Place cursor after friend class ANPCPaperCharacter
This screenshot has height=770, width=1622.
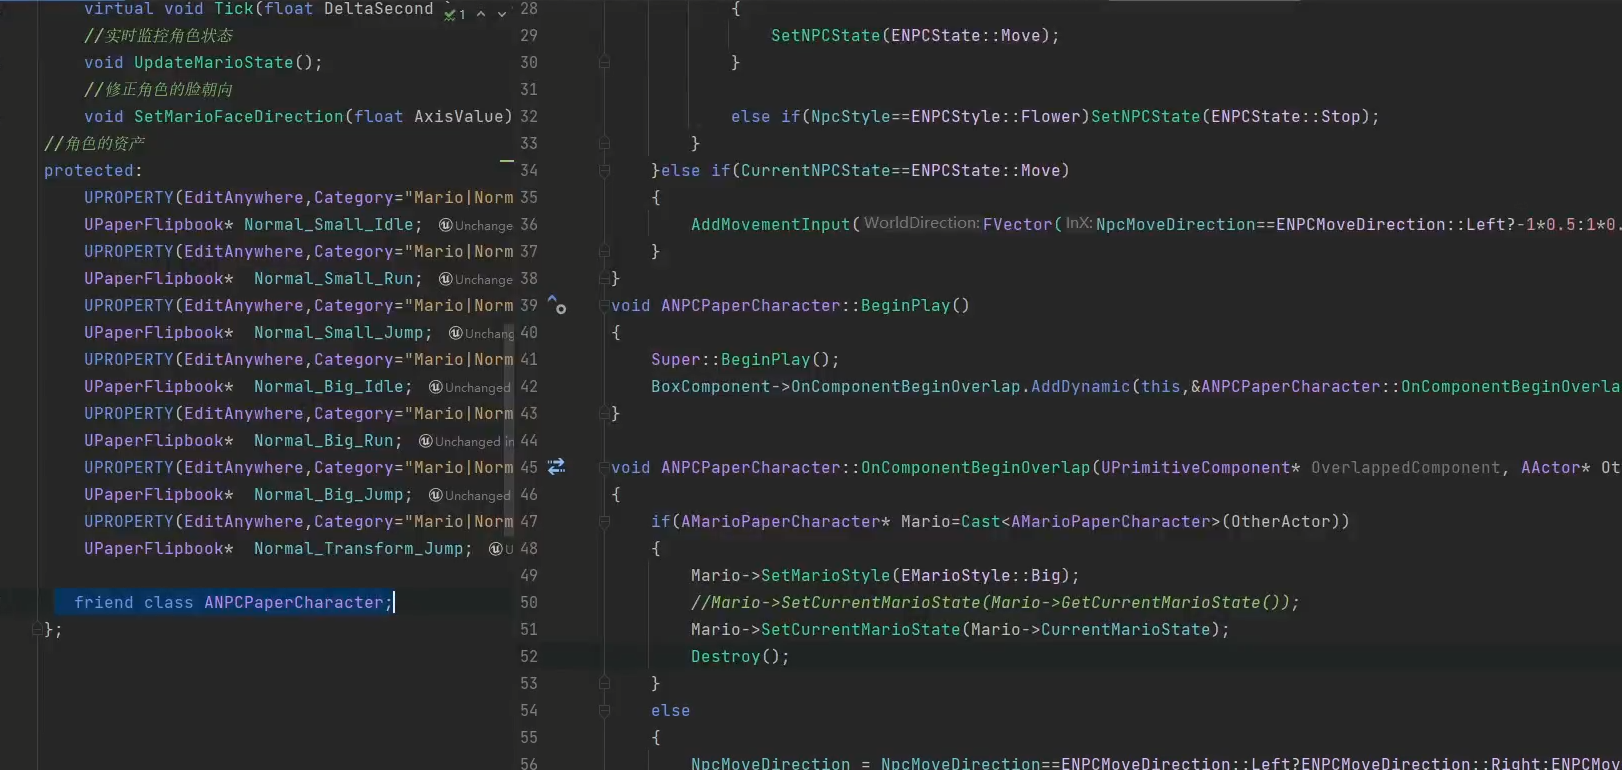(393, 602)
